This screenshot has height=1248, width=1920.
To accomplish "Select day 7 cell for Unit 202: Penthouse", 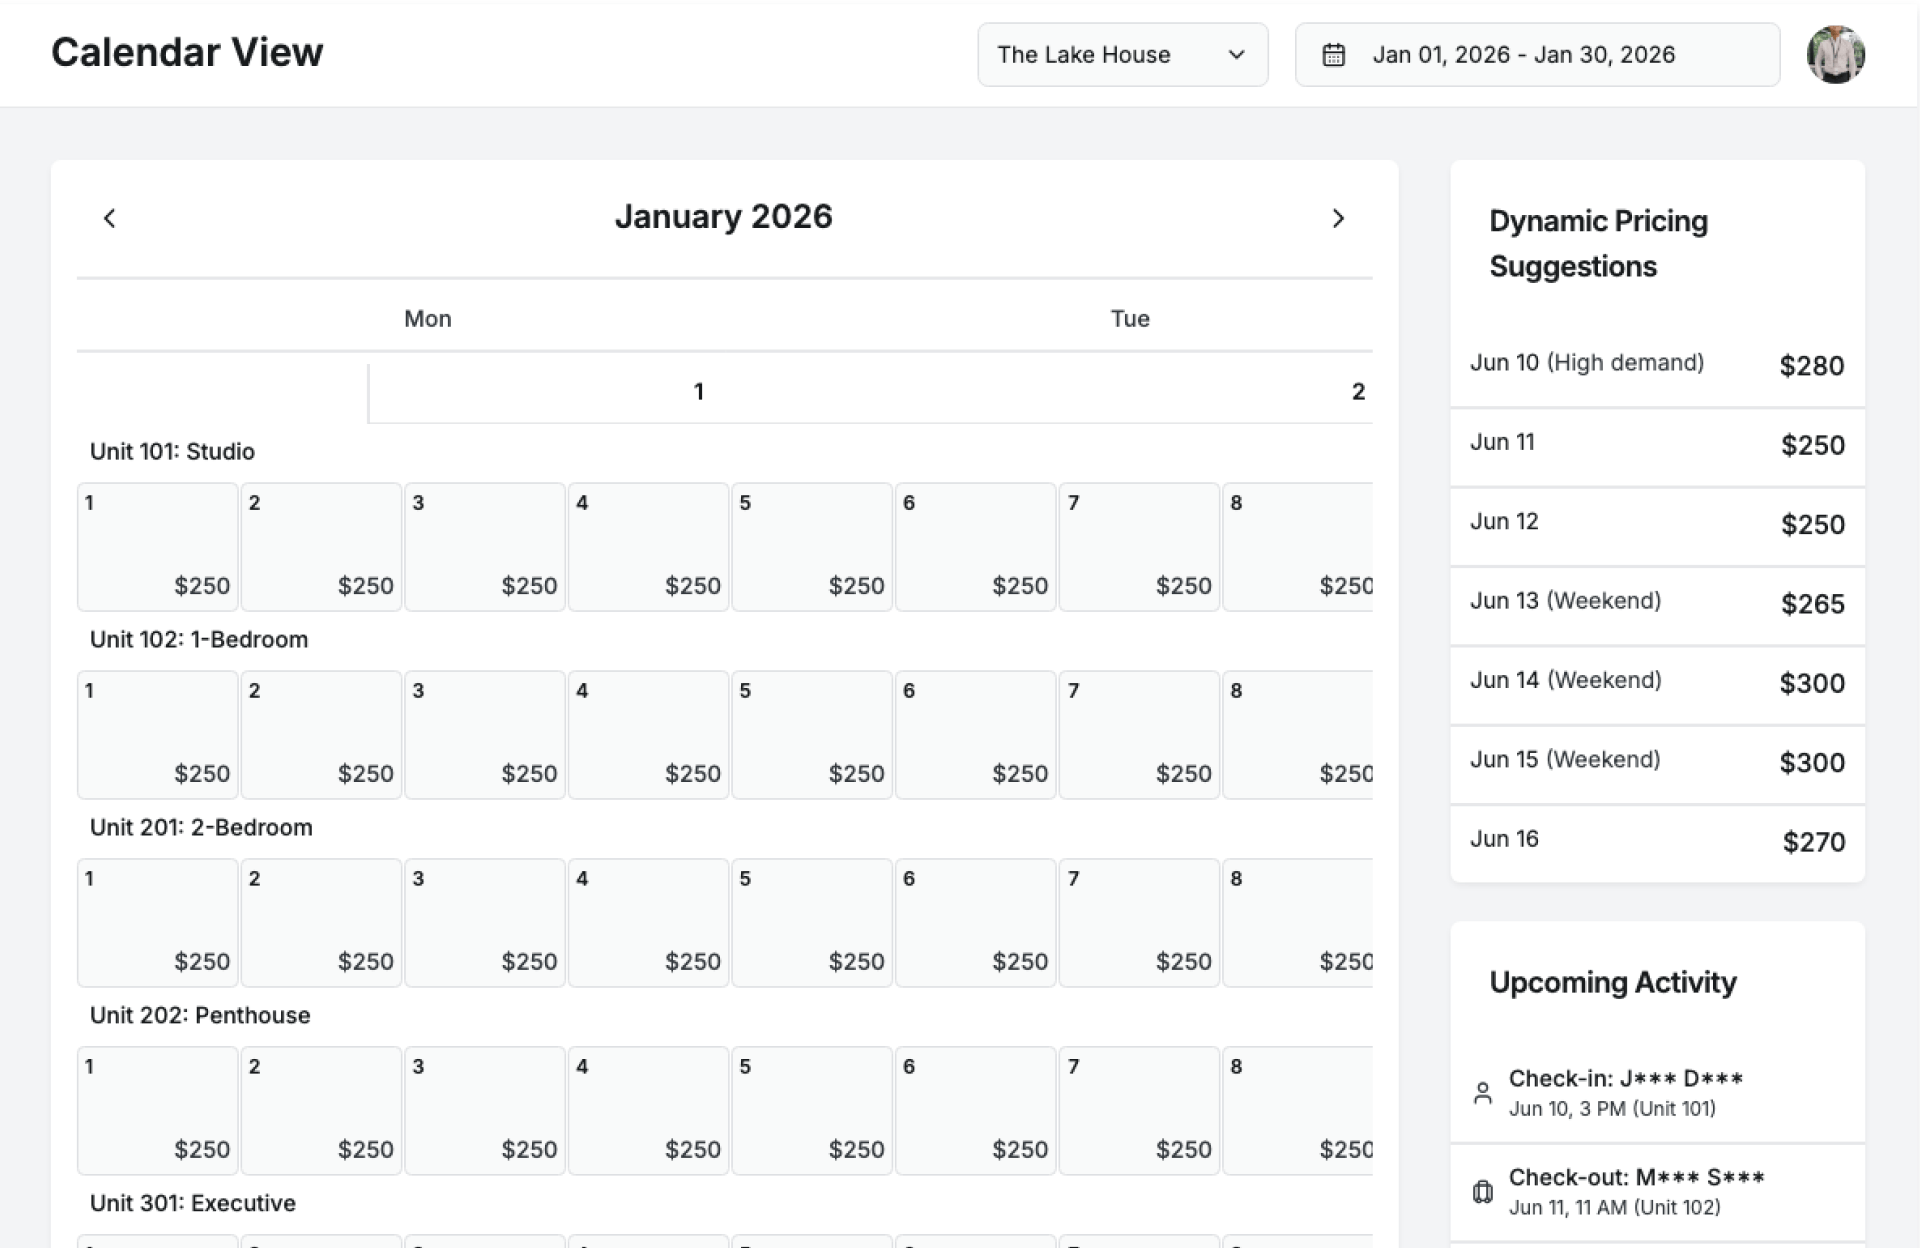I will 1138,1110.
